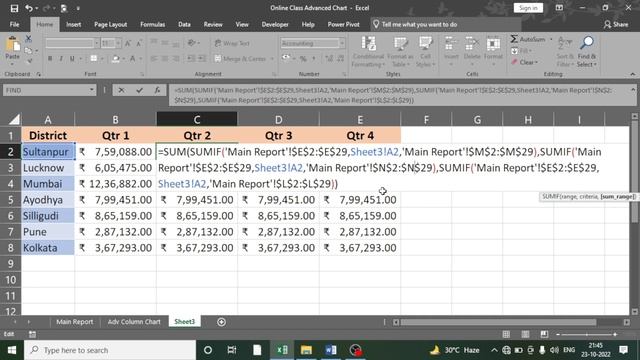Screen dimensions: 640x360
Task: Expand the formula bar chevron
Action: [633, 90]
